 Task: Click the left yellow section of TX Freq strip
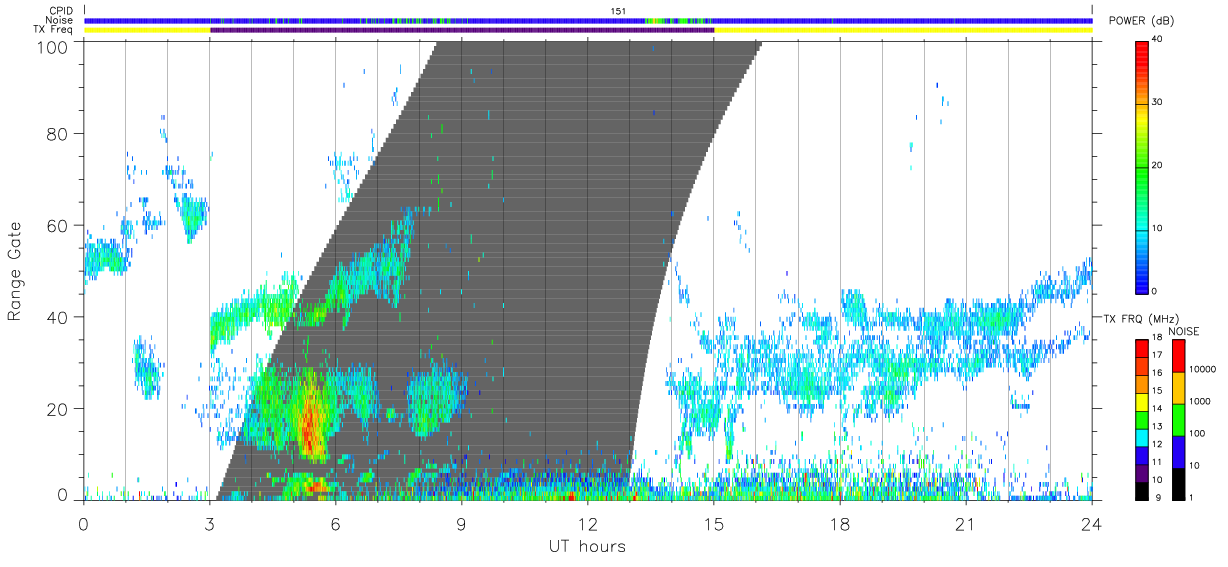[x=147, y=30]
